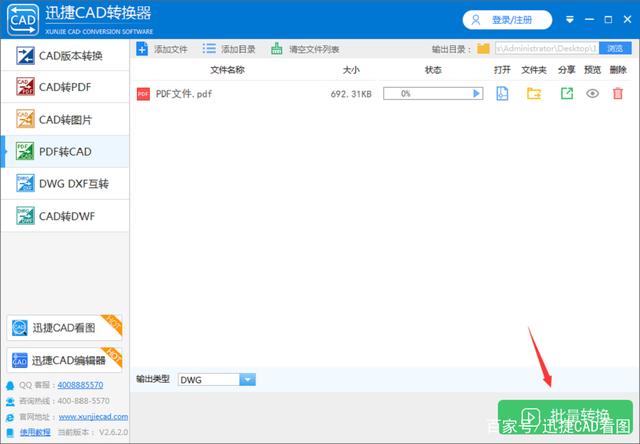
Task: Open the www.xunjiecad.com website link
Action: (x=93, y=417)
